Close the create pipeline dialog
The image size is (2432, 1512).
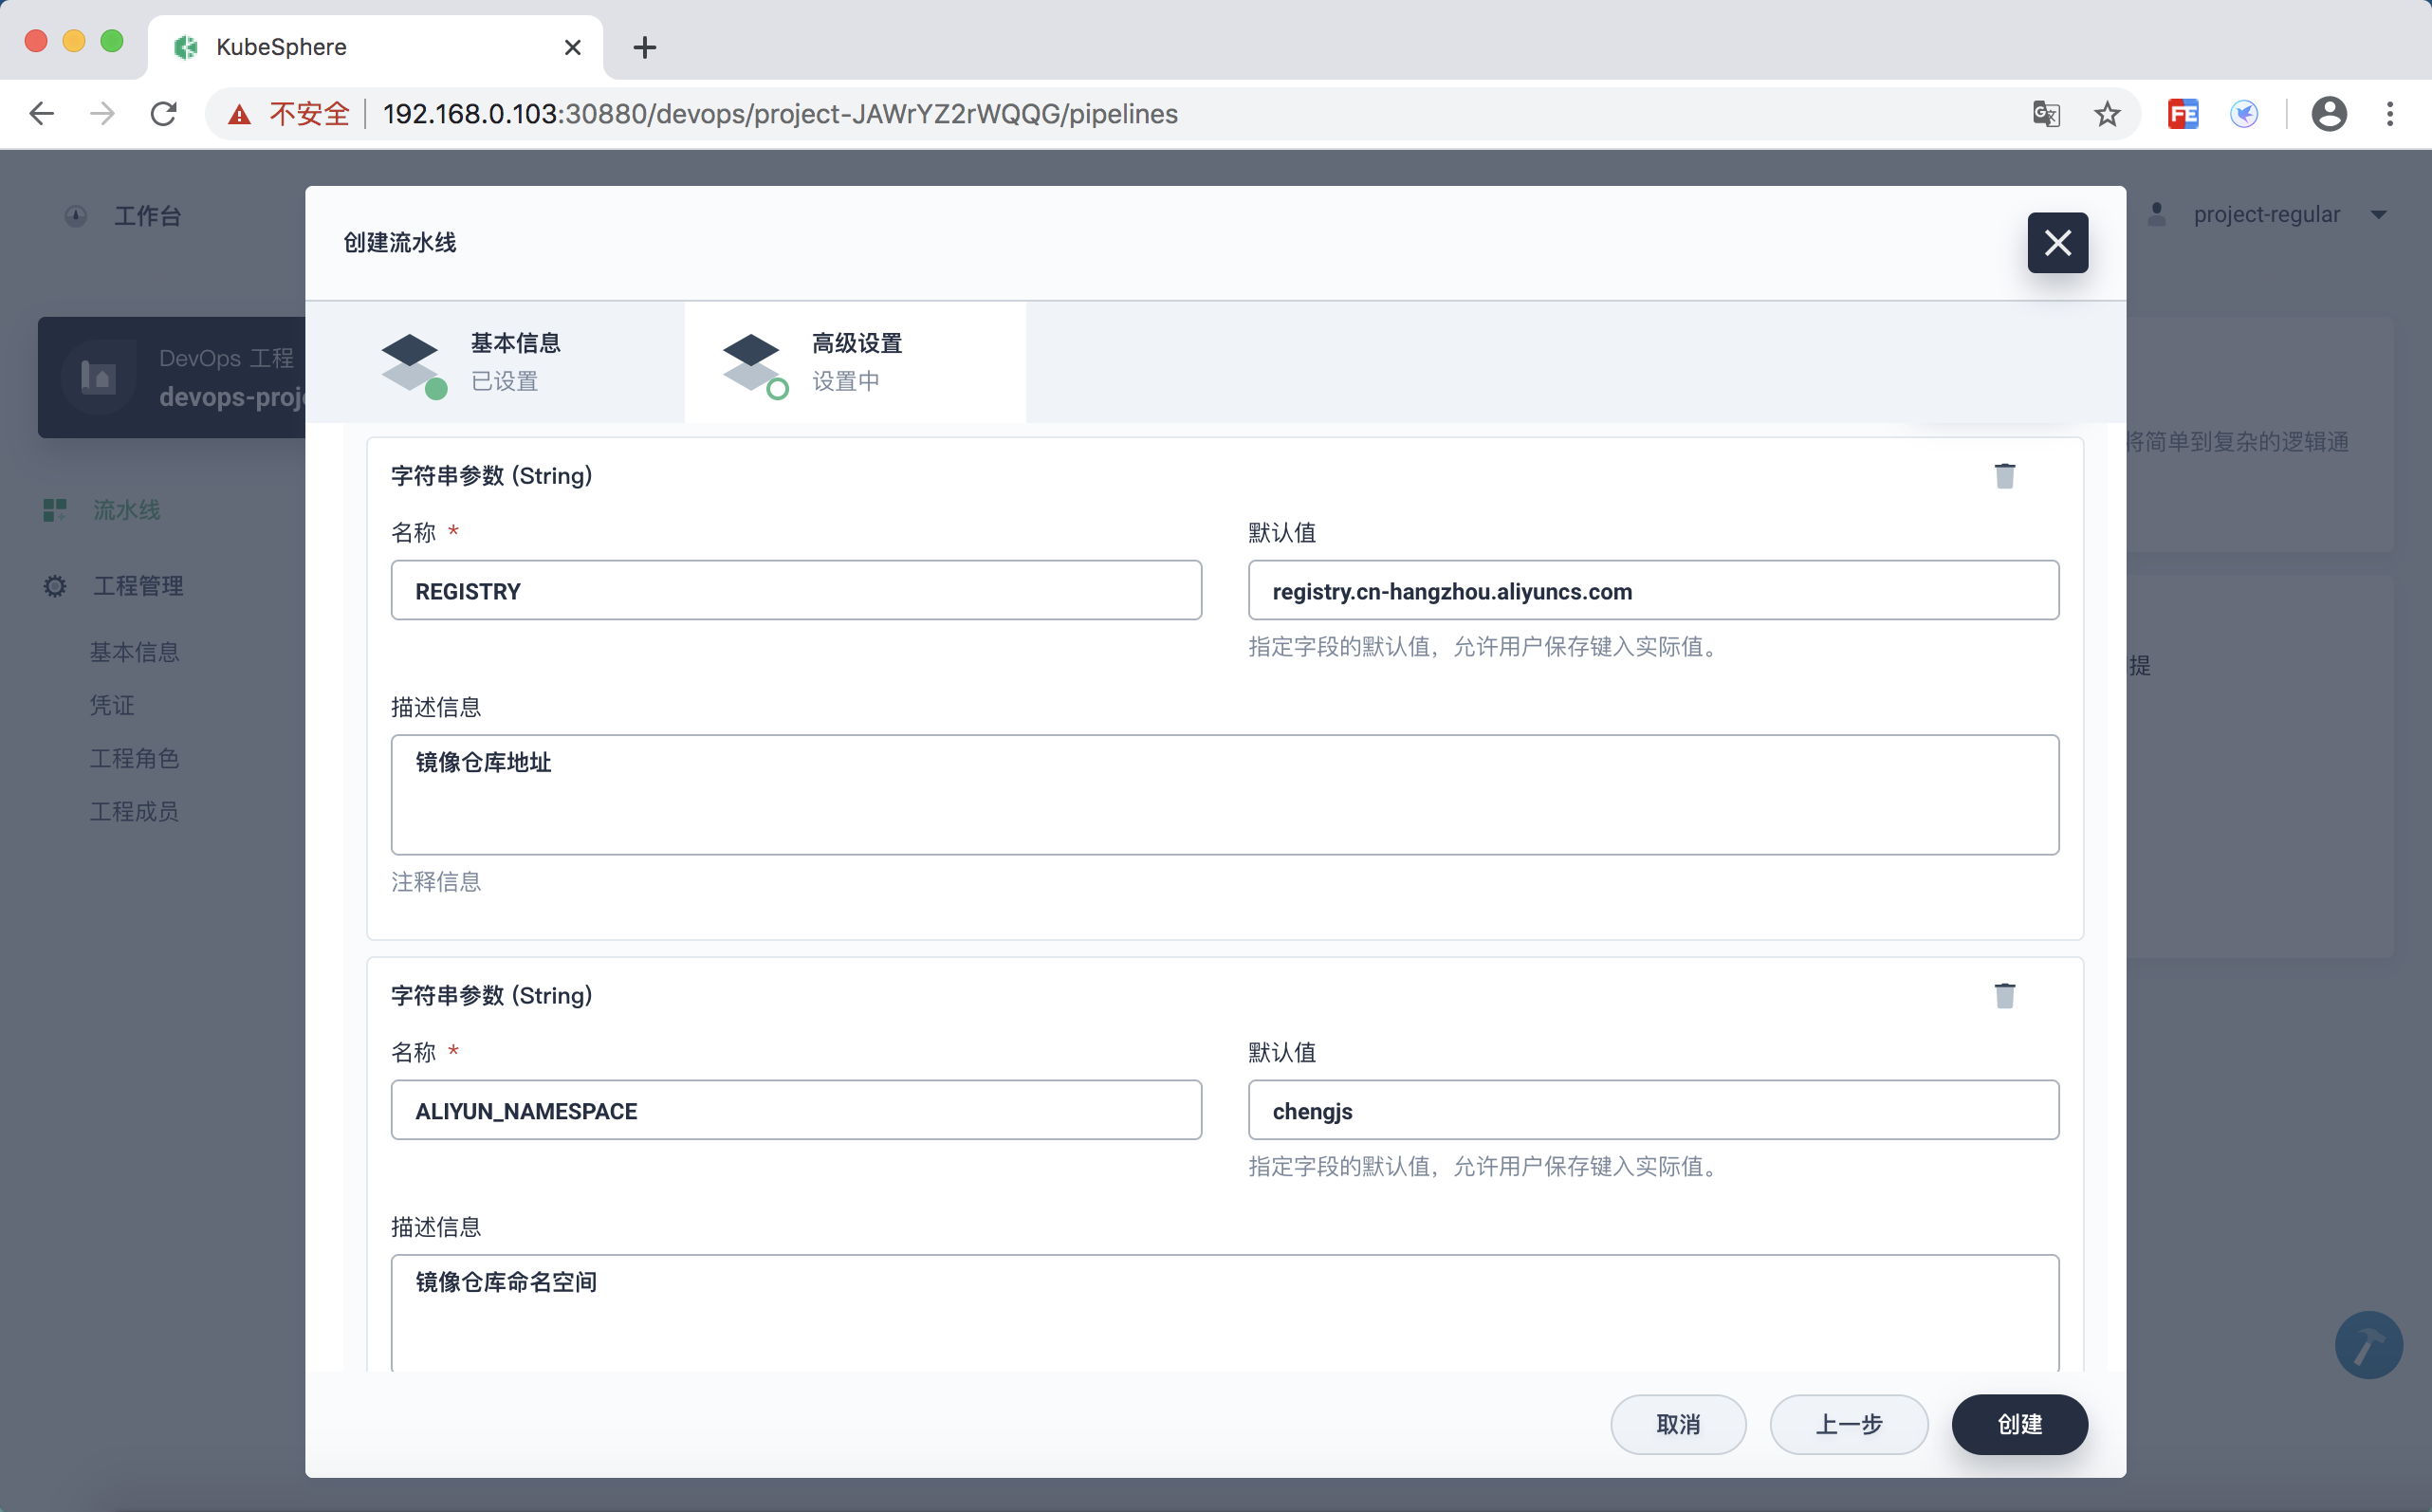(x=2057, y=243)
